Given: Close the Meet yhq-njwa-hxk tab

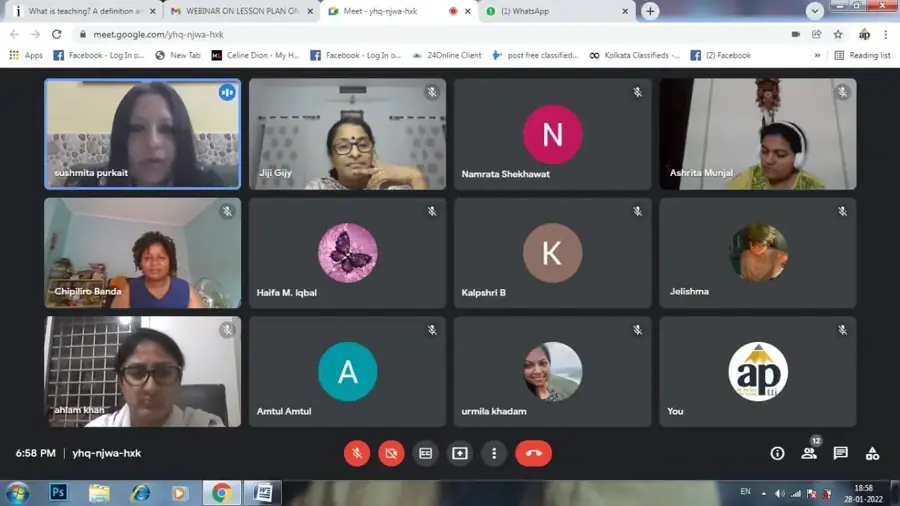Looking at the screenshot, I should click(x=468, y=11).
